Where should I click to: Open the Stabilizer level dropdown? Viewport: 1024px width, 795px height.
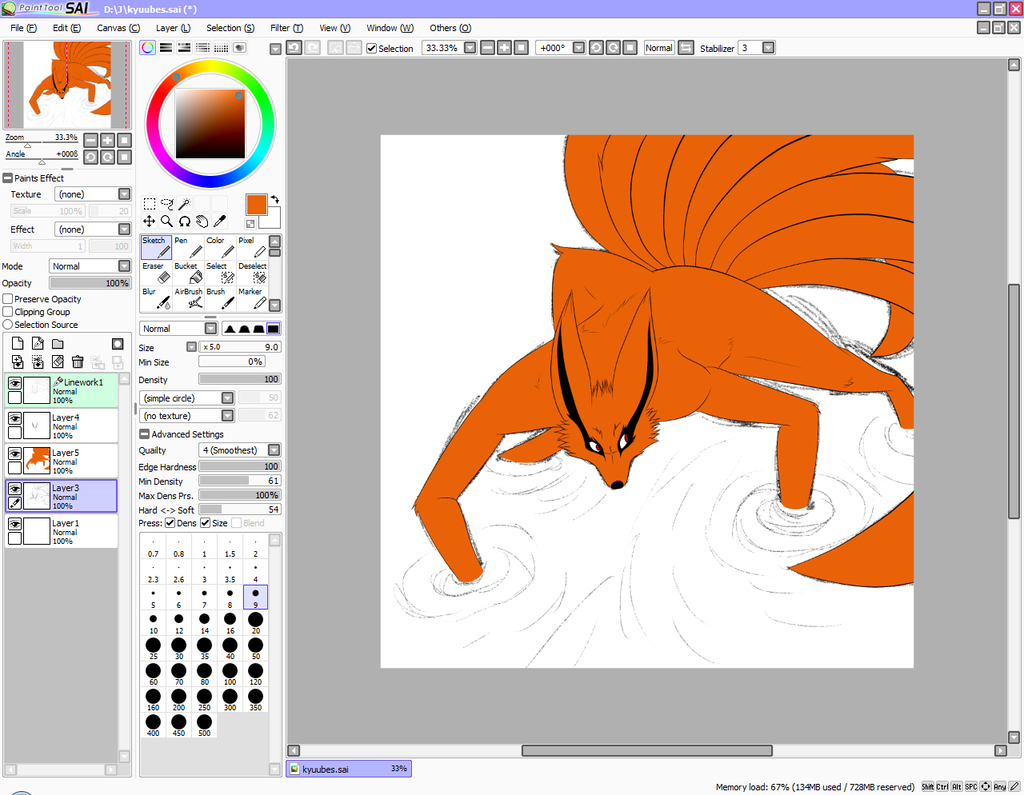(x=769, y=48)
